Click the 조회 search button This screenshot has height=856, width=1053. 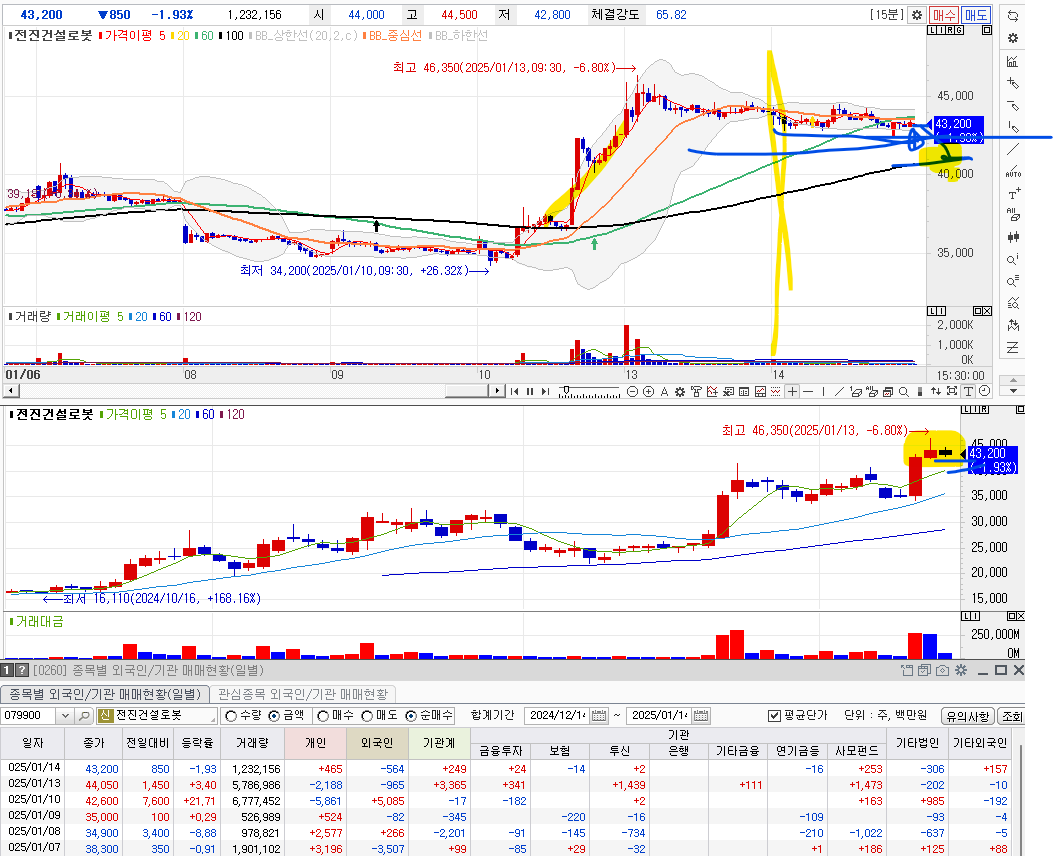click(x=1011, y=716)
